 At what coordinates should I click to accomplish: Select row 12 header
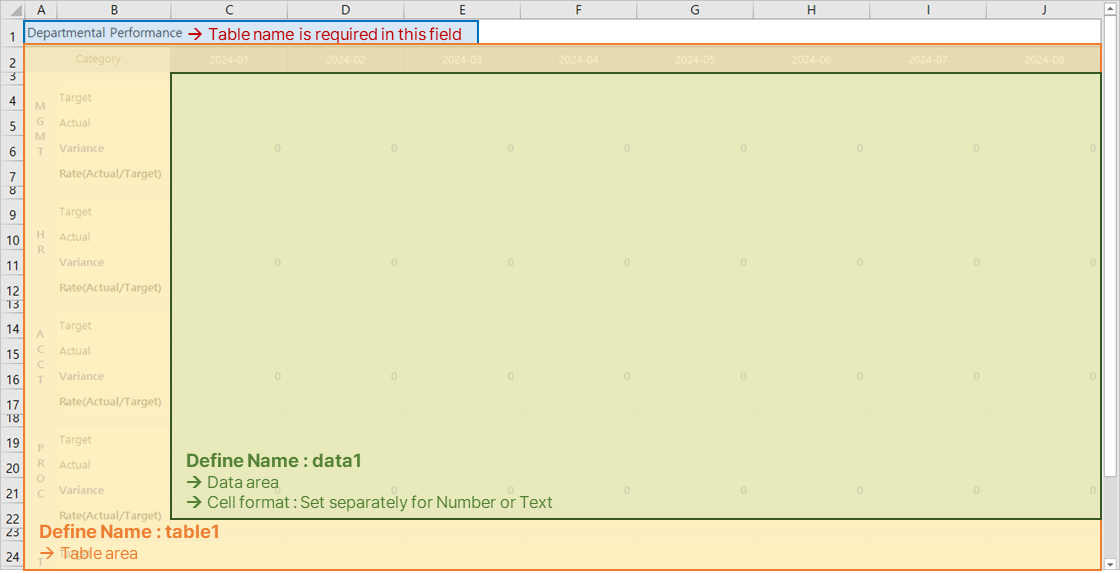[x=12, y=288]
